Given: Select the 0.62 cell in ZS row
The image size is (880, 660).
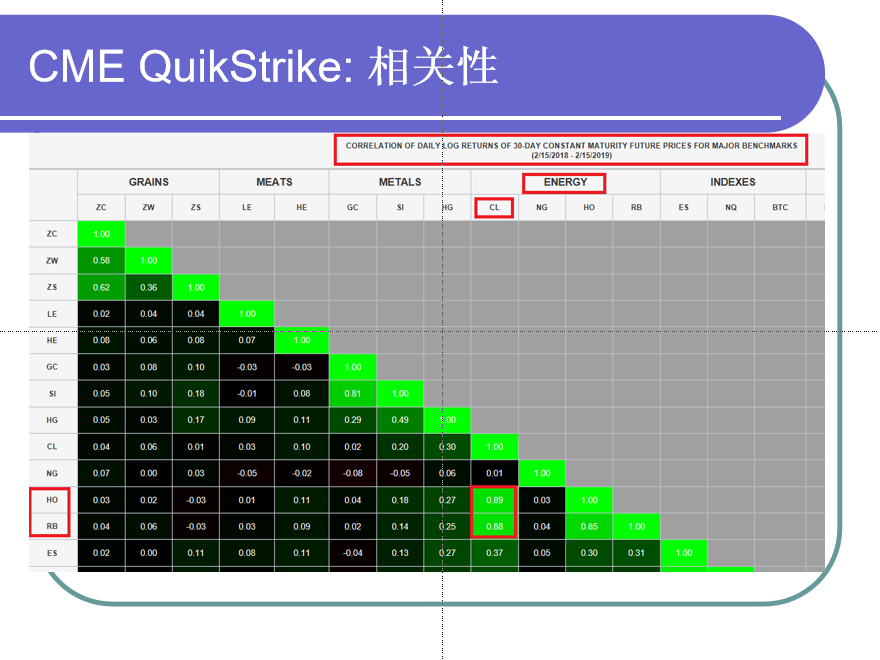Looking at the screenshot, I should coord(101,287).
